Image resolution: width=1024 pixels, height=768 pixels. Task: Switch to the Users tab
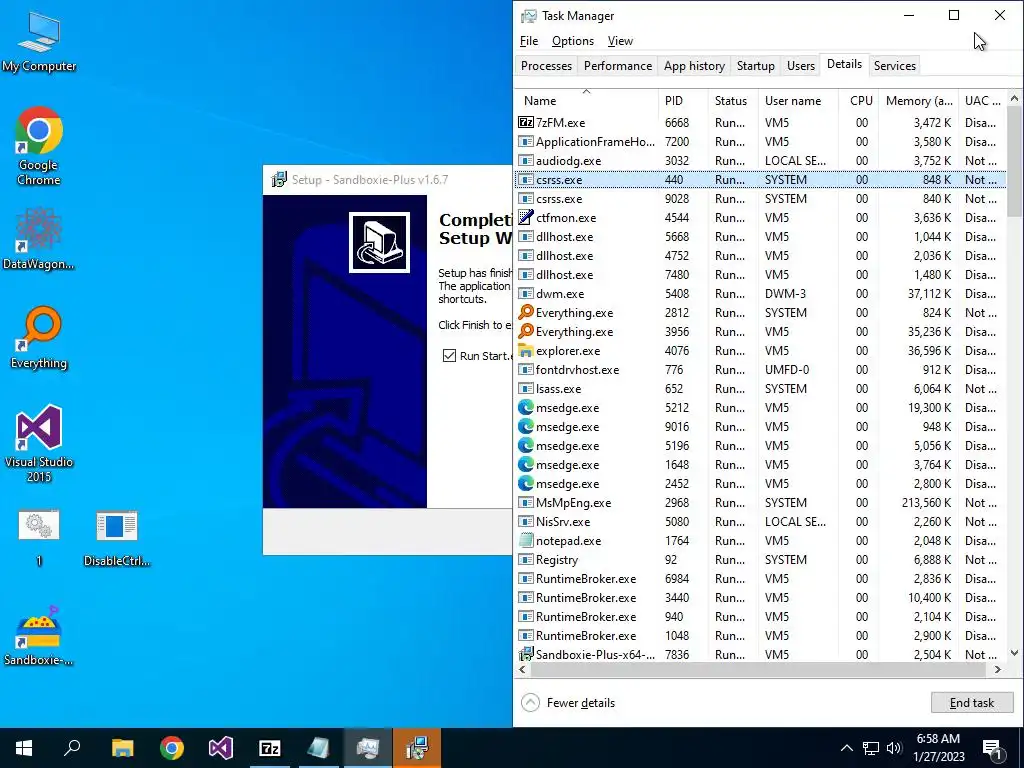(x=801, y=65)
